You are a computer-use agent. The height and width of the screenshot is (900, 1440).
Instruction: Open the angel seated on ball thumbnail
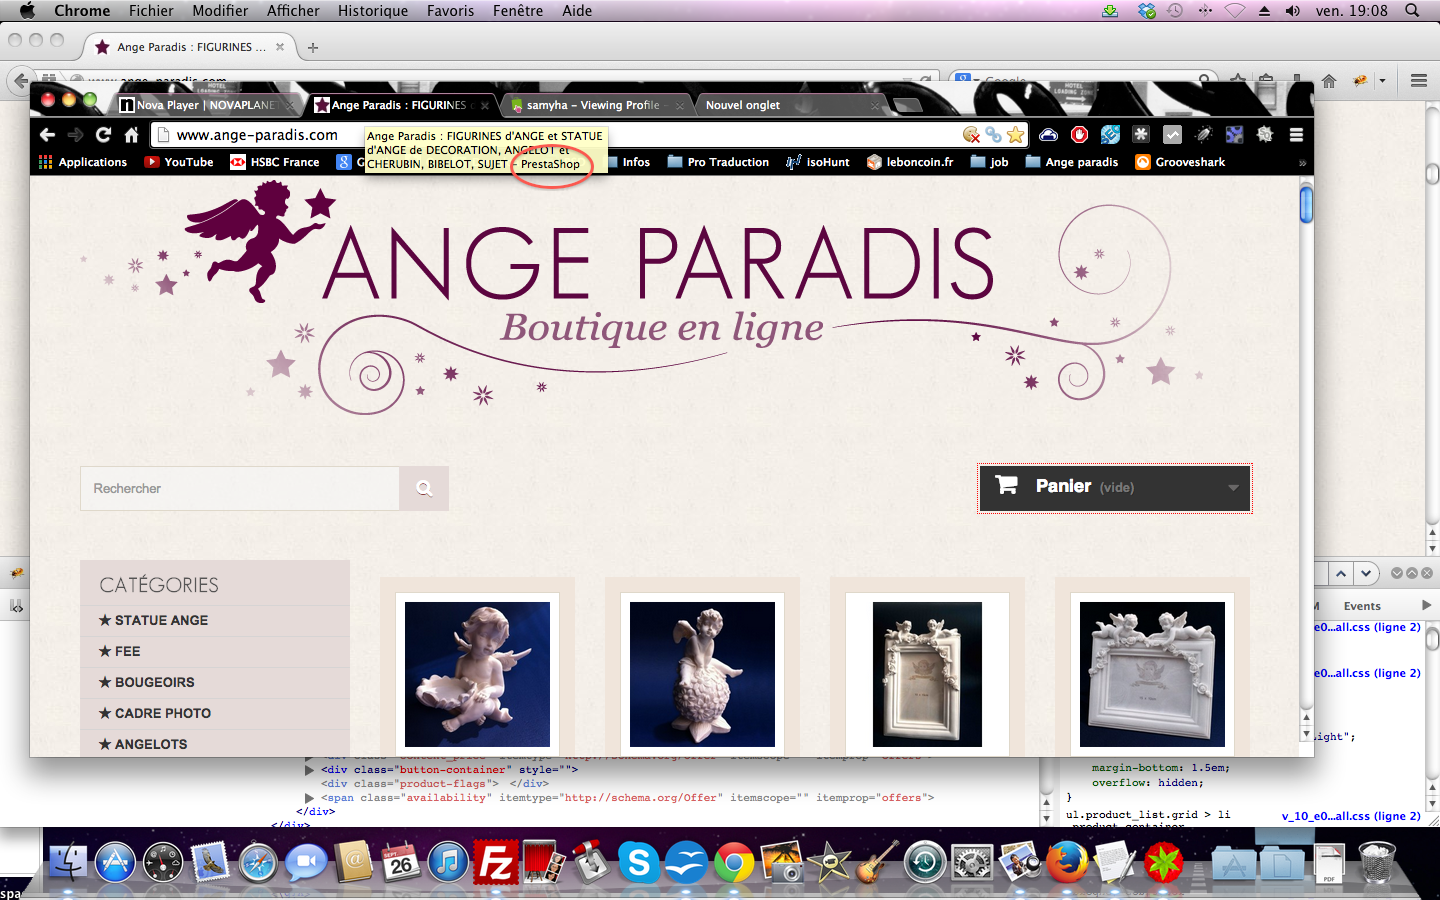(702, 674)
